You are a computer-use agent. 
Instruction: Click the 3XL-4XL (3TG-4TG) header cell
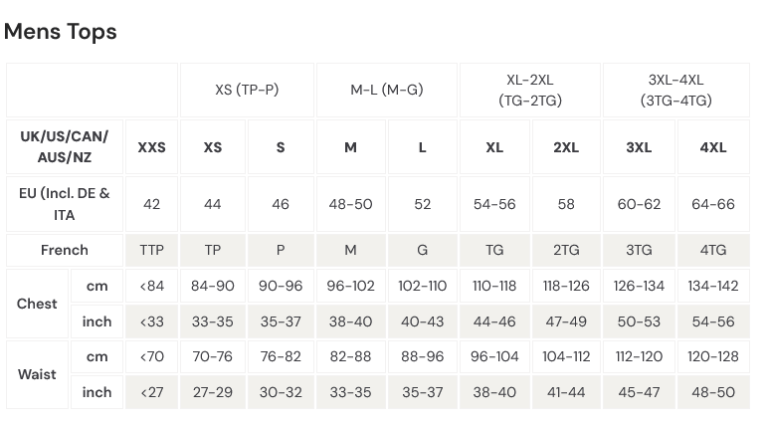[x=676, y=89]
